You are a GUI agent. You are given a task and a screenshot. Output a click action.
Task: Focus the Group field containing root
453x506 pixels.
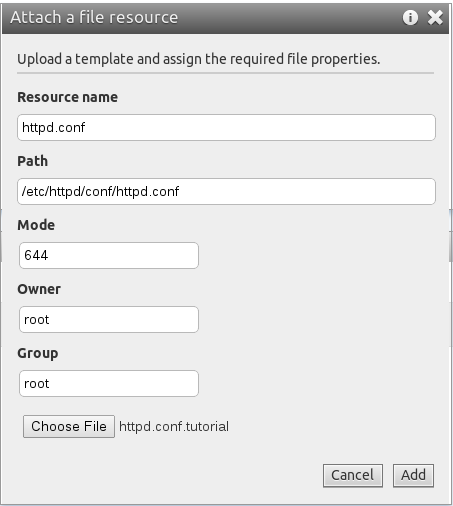pos(109,383)
